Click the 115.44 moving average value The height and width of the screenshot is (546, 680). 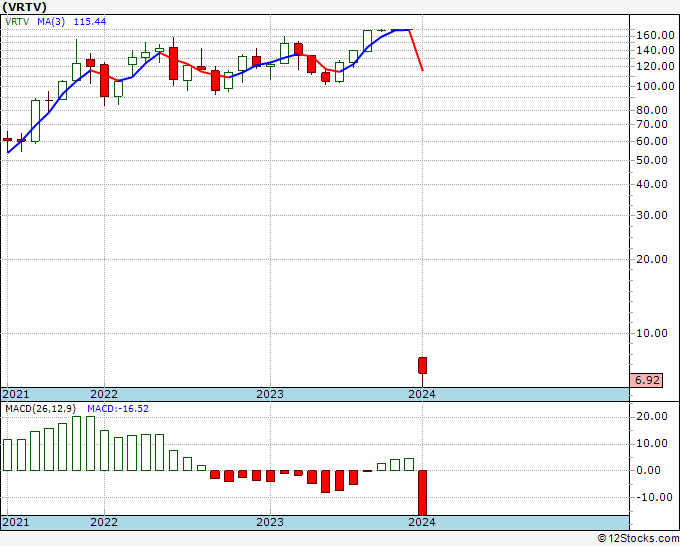click(90, 21)
